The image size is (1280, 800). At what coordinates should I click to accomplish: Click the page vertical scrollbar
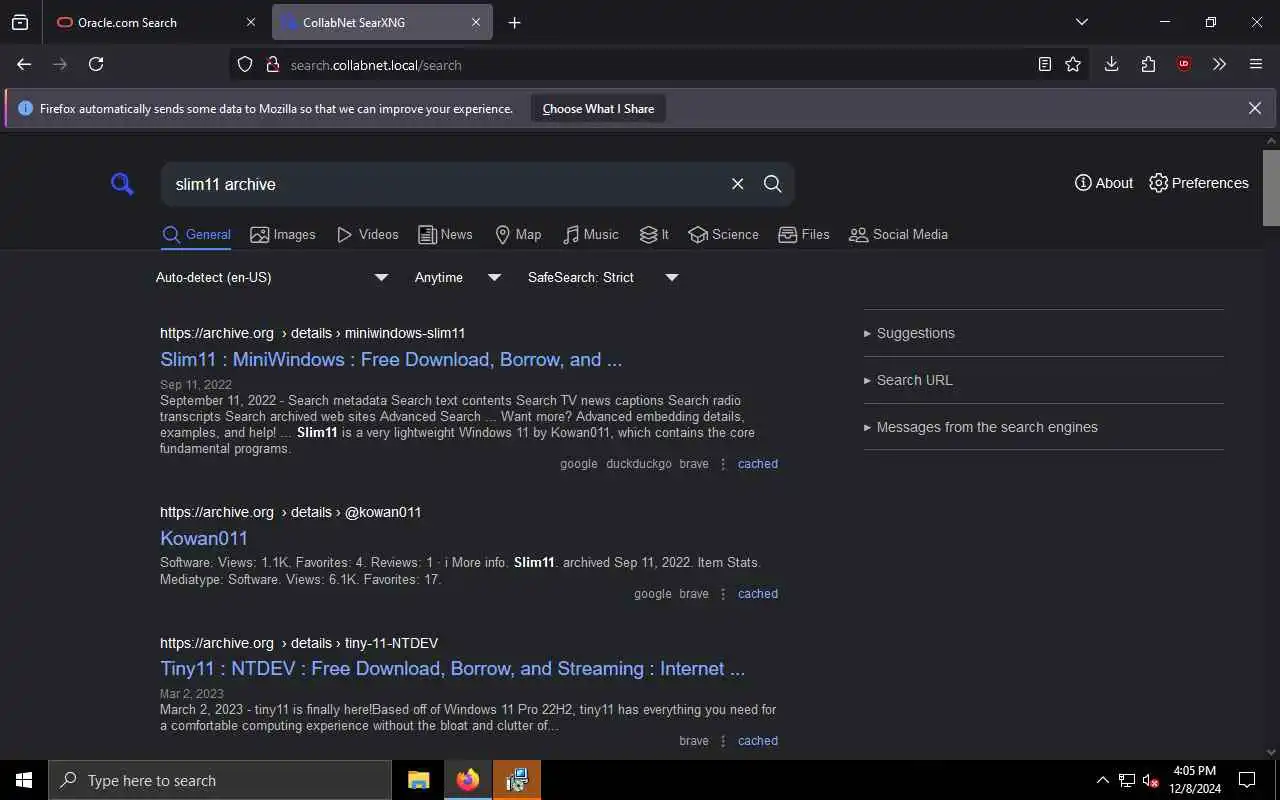(1271, 188)
